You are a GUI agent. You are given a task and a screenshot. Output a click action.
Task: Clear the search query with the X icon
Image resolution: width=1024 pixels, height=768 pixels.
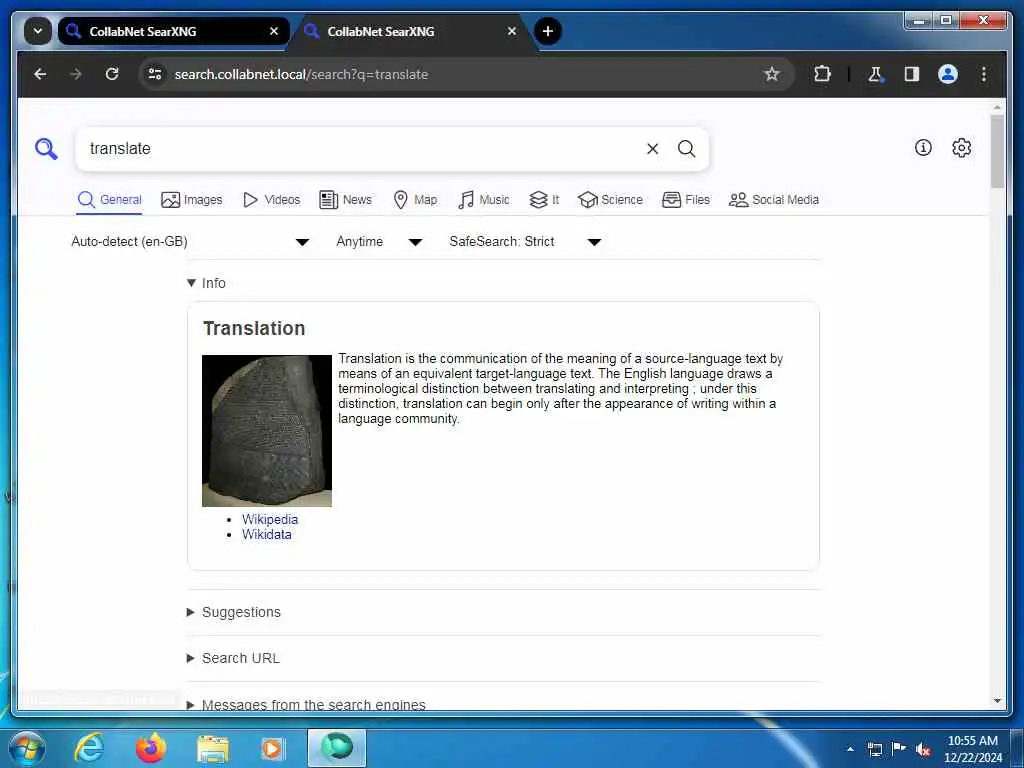pyautogui.click(x=652, y=149)
